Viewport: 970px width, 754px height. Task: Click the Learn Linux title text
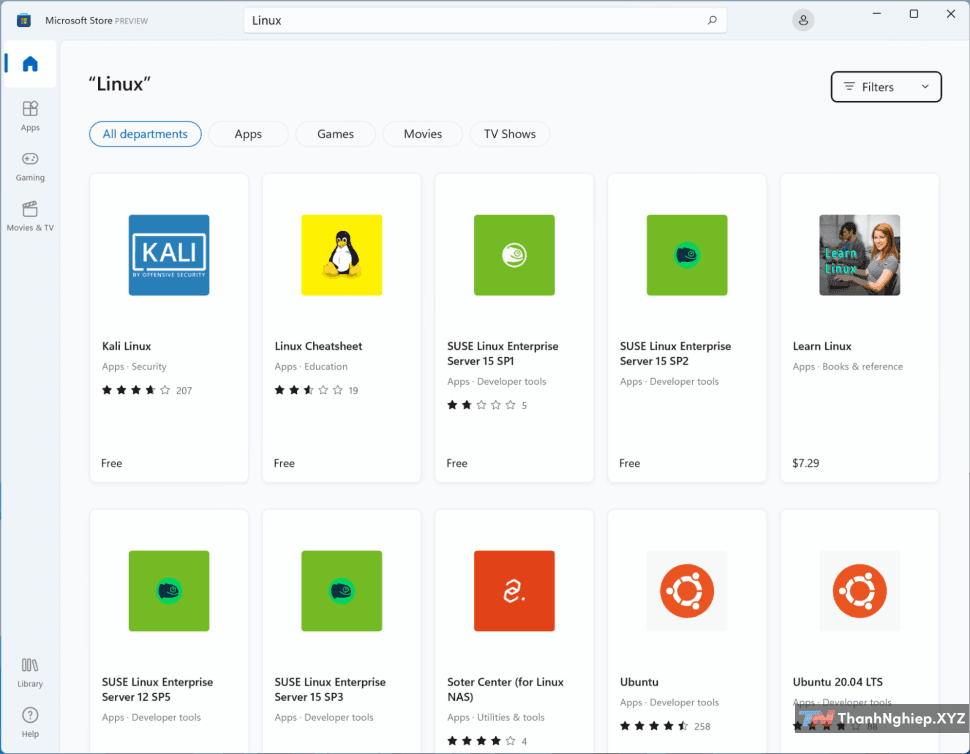tap(822, 346)
